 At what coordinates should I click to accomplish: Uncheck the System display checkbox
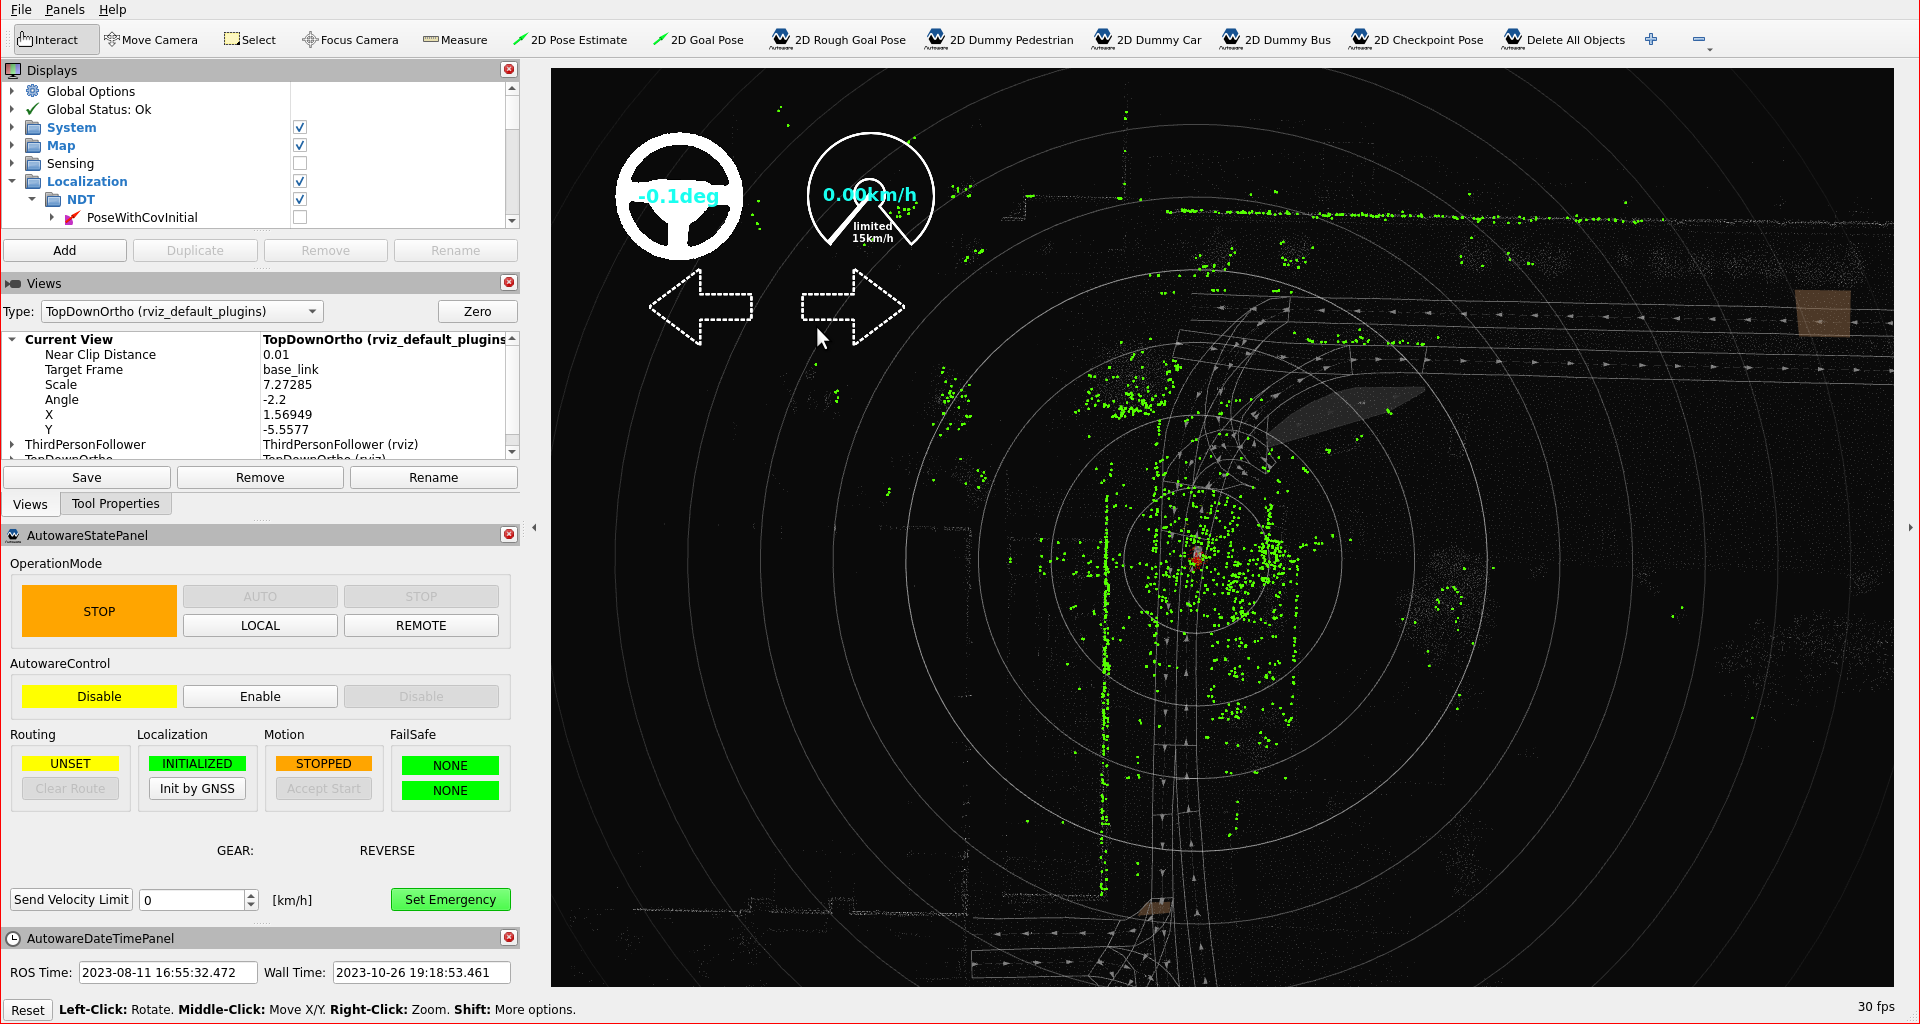(x=300, y=128)
